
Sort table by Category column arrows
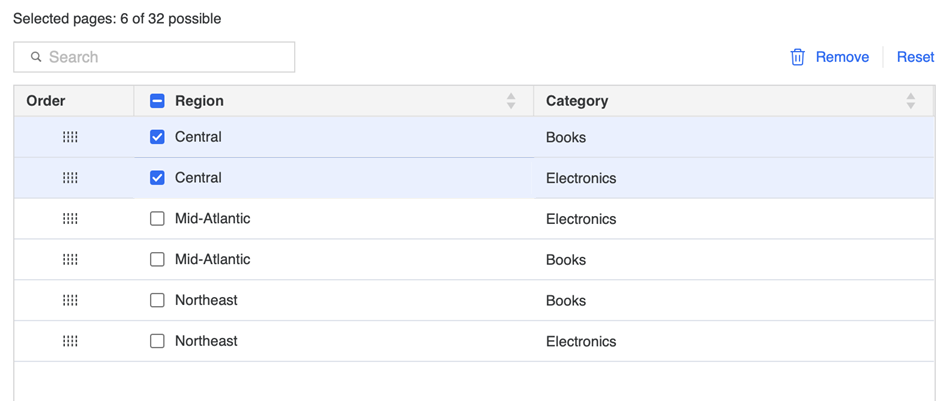pos(910,101)
